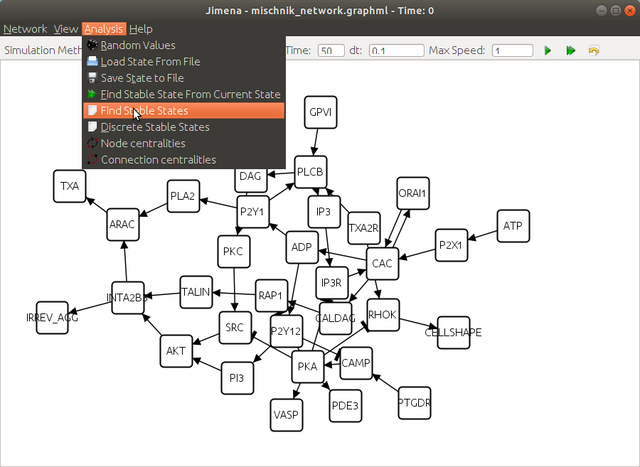
Task: Click the Connection centralities circular icon
Action: [93, 159]
